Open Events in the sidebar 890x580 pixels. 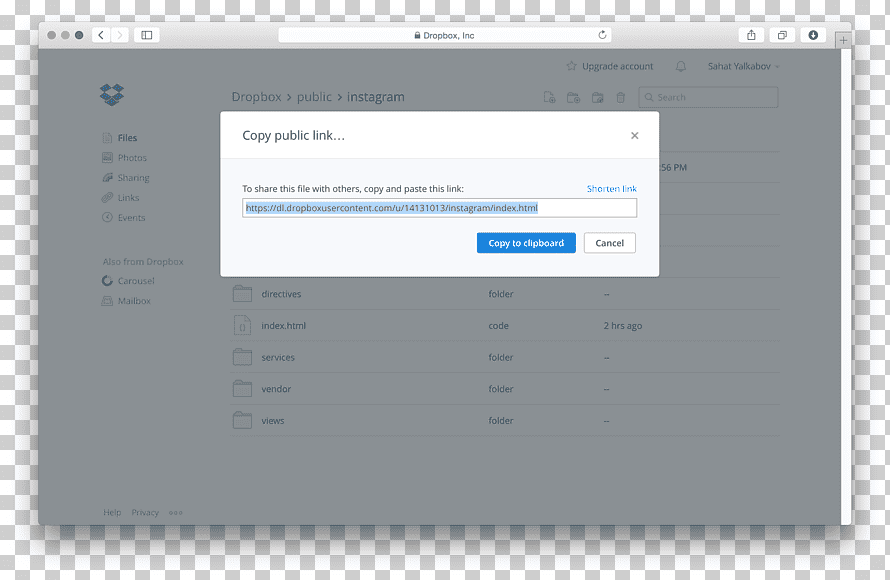tap(131, 217)
